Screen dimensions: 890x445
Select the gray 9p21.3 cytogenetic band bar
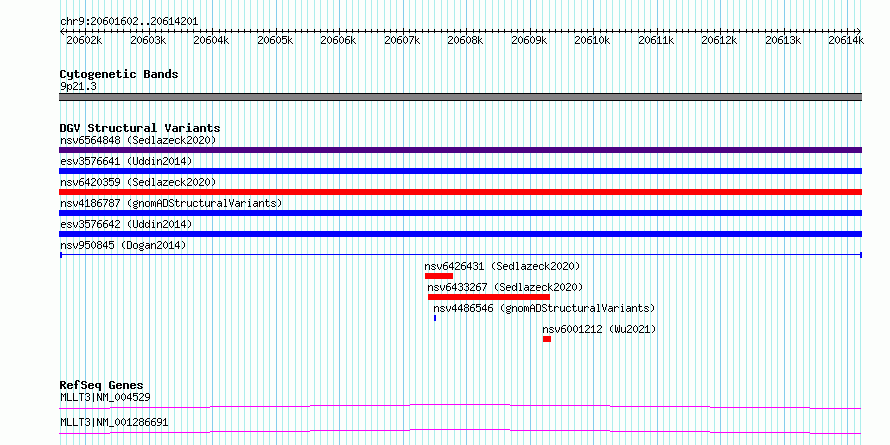point(460,97)
